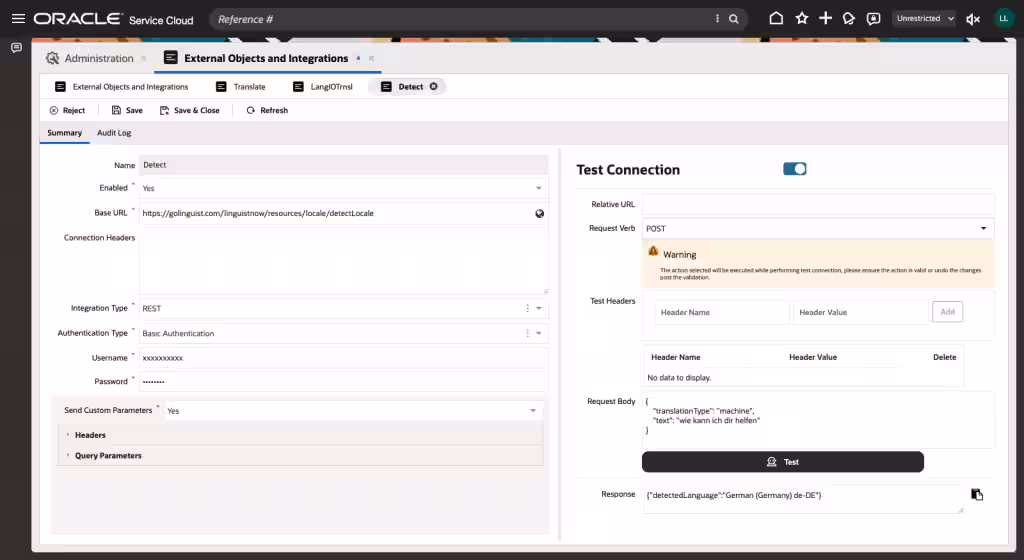Switch to the Audit Log tab
The width and height of the screenshot is (1024, 560).
114,133
